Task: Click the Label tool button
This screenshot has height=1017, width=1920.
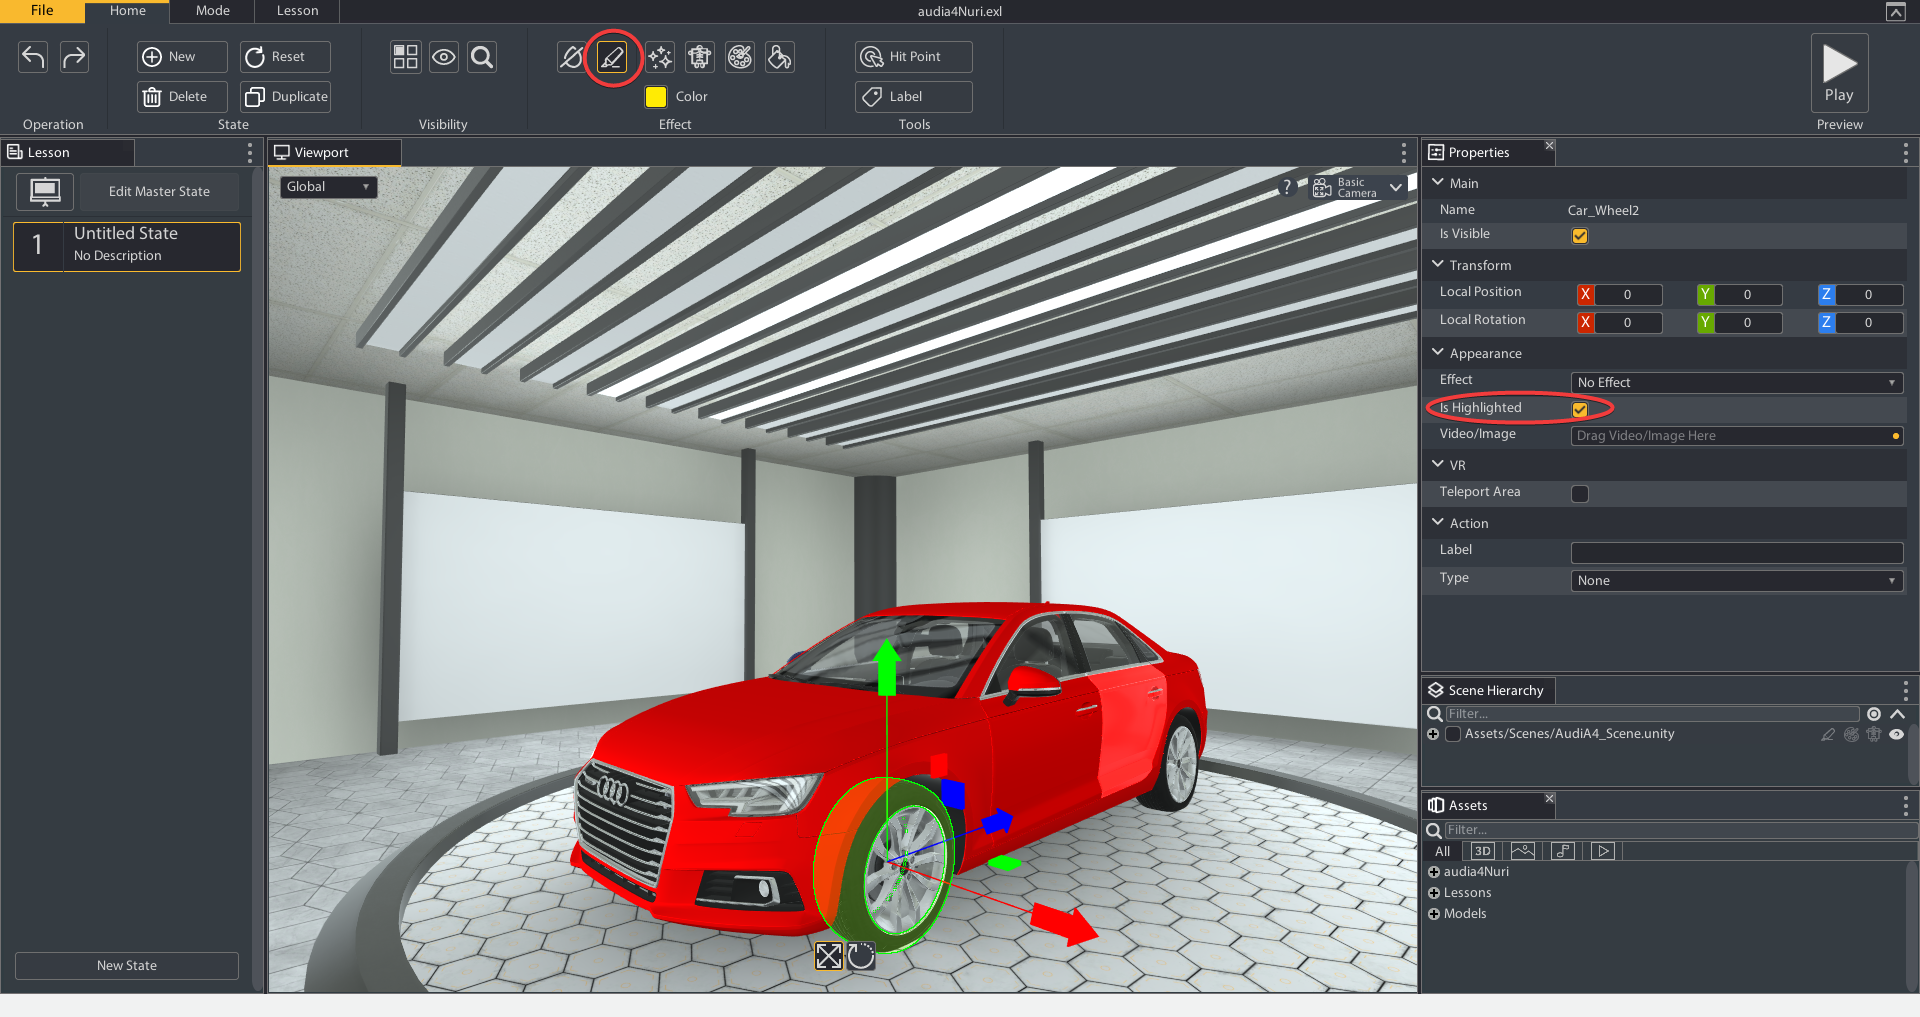Action: pos(914,97)
